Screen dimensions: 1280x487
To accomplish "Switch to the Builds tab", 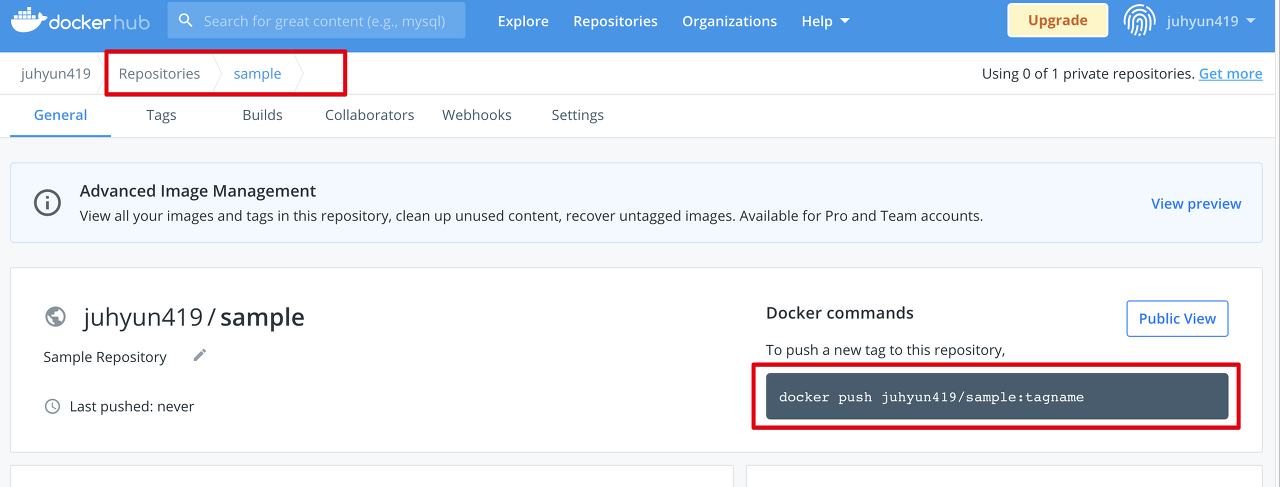I will click(262, 115).
